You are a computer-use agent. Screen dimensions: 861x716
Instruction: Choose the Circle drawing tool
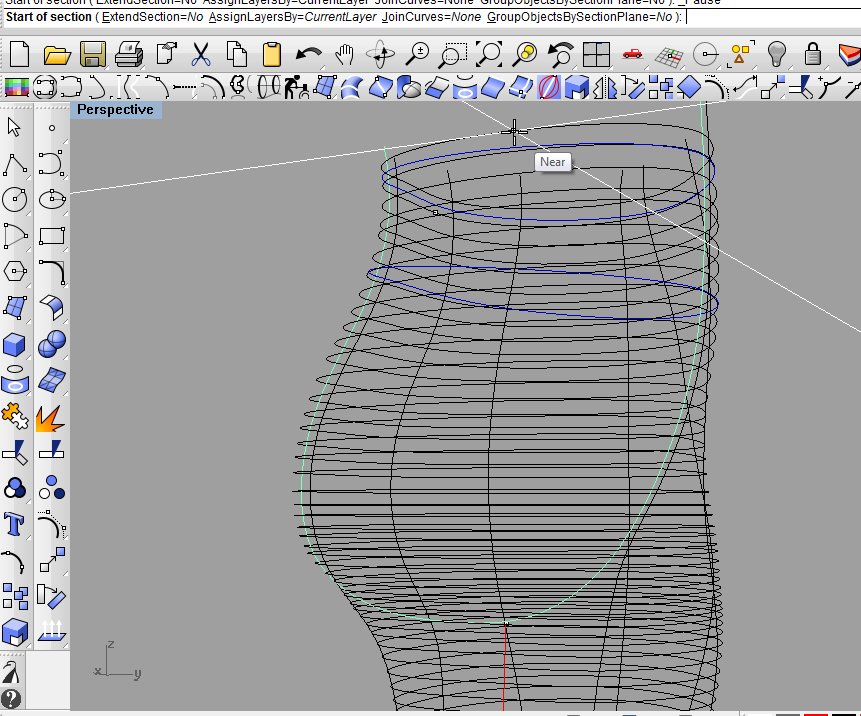(x=15, y=199)
